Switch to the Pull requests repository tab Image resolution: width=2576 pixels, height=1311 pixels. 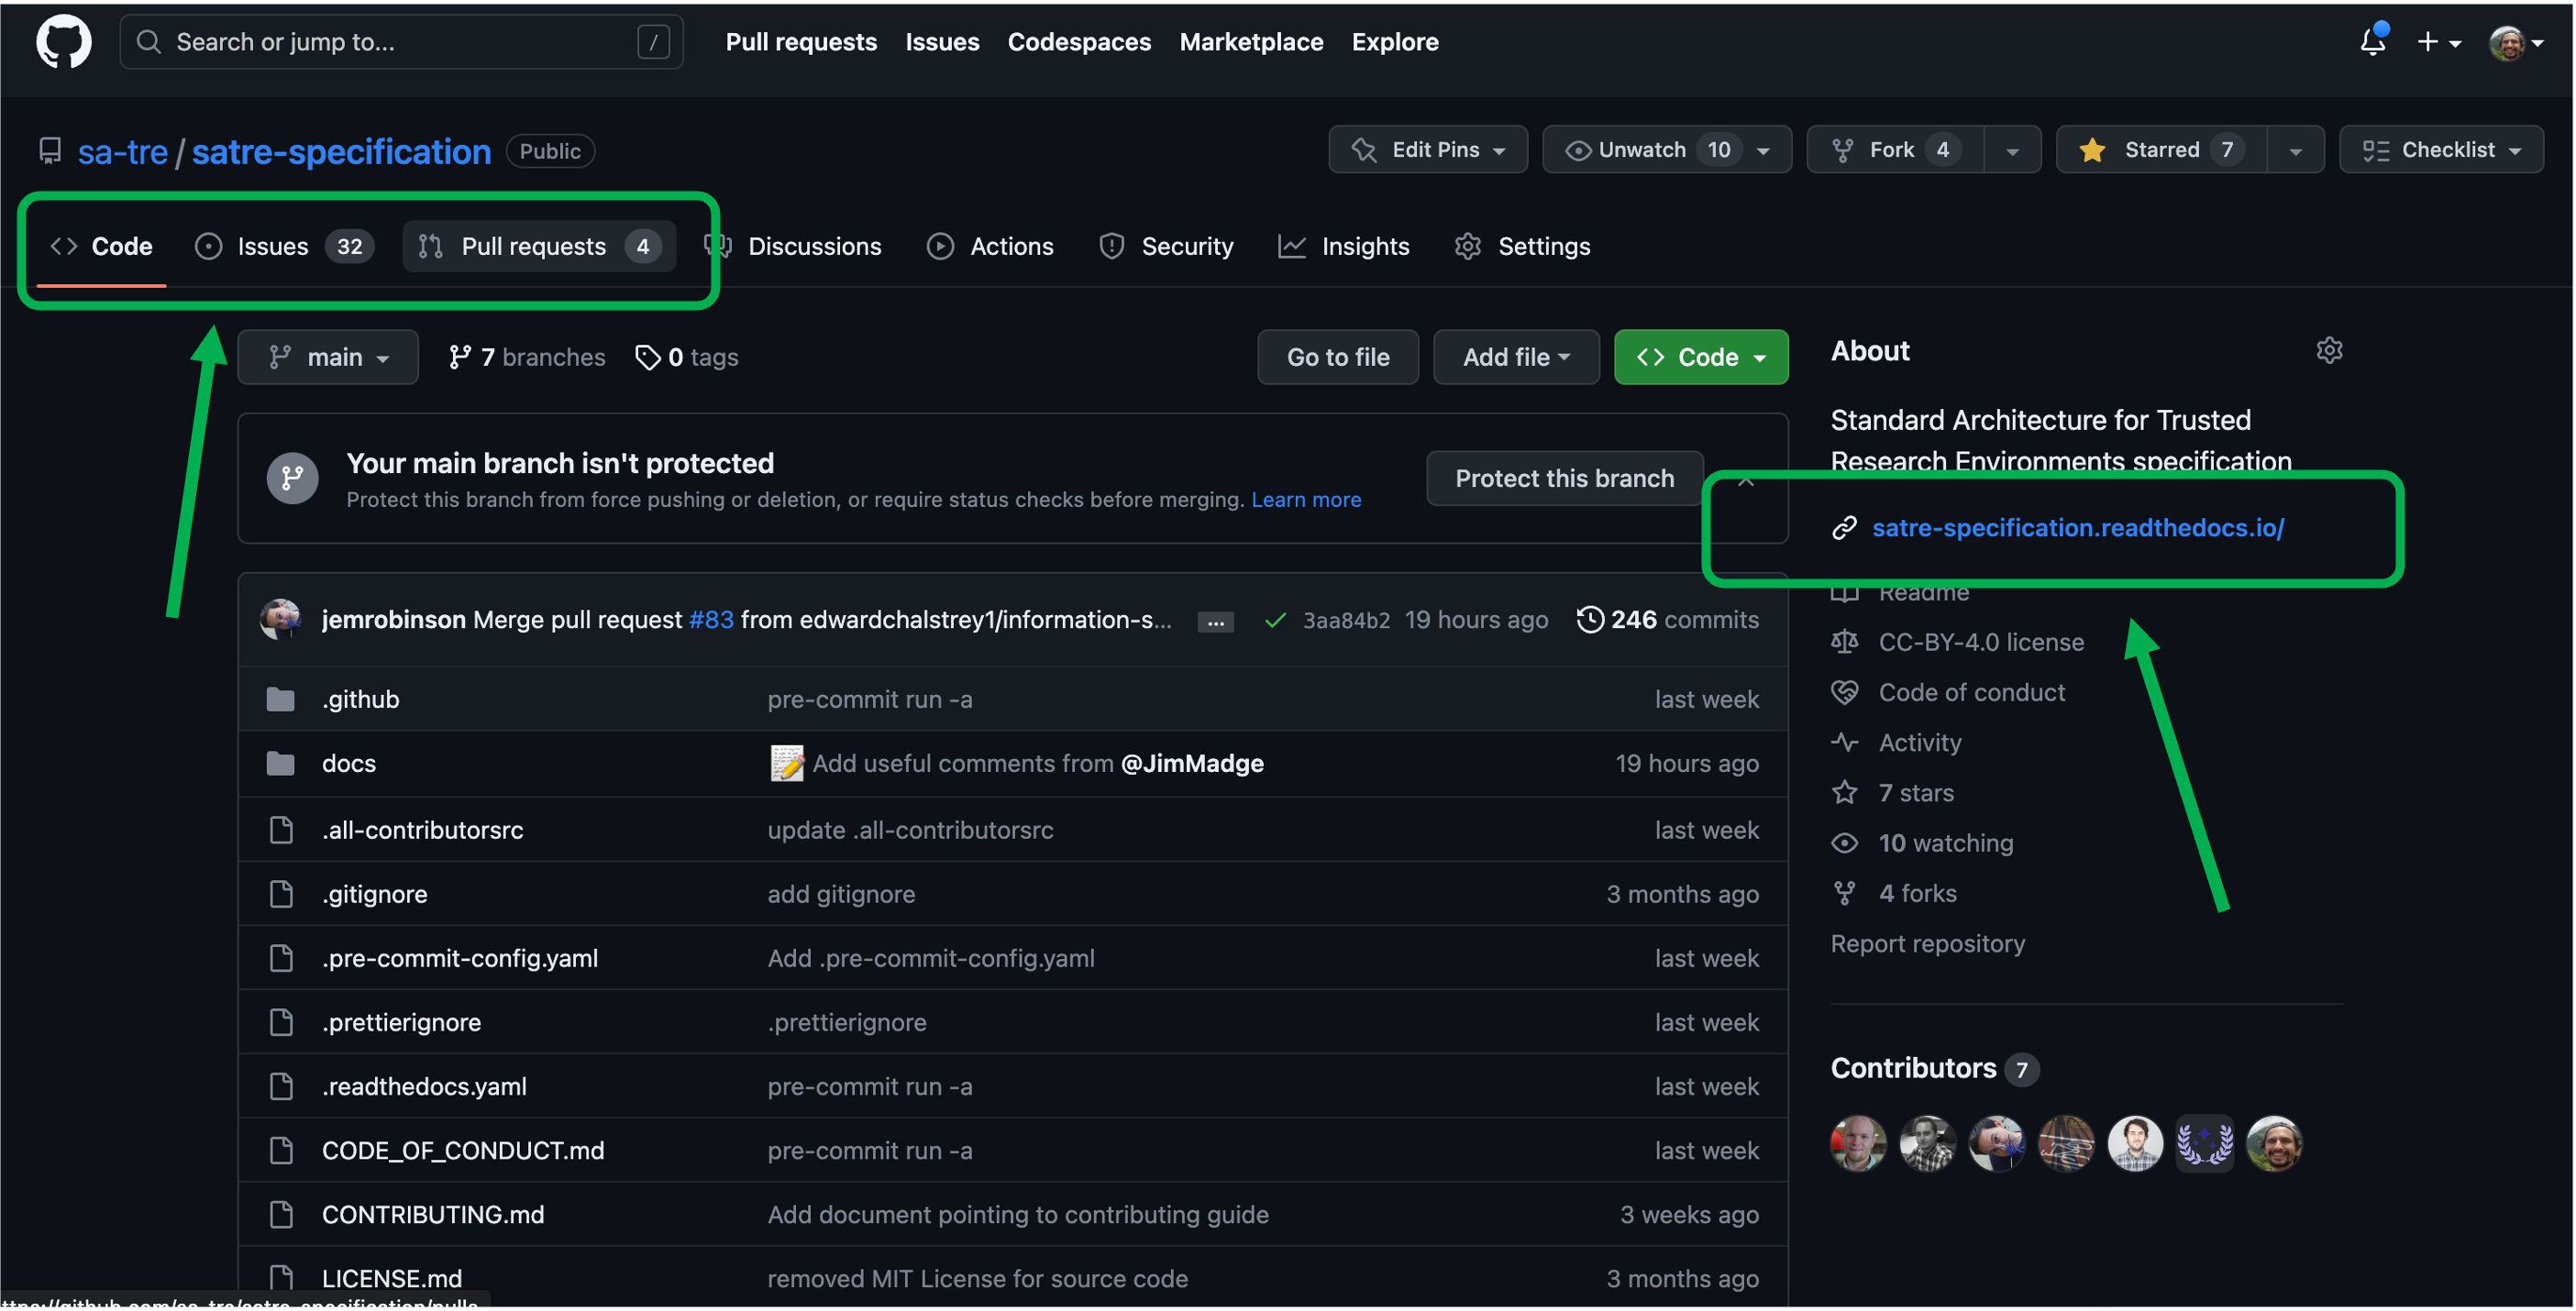click(x=539, y=246)
